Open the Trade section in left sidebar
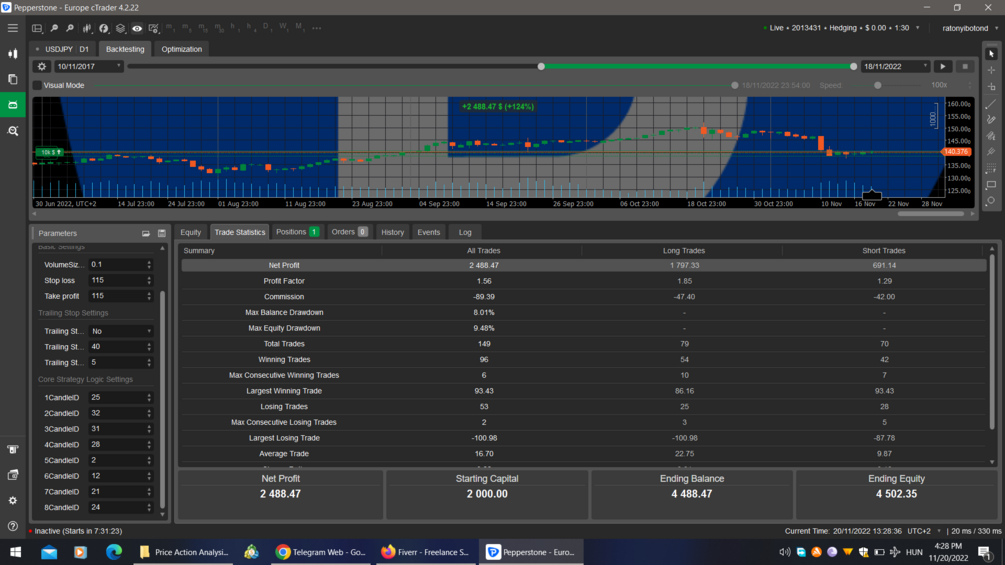Viewport: 1005px width, 565px height. click(13, 54)
